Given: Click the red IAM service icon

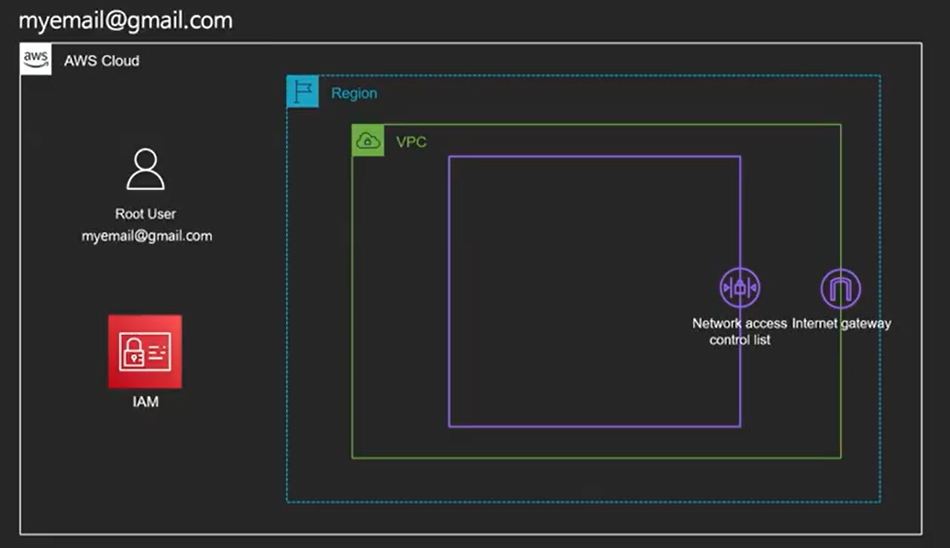Looking at the screenshot, I should pyautogui.click(x=145, y=352).
